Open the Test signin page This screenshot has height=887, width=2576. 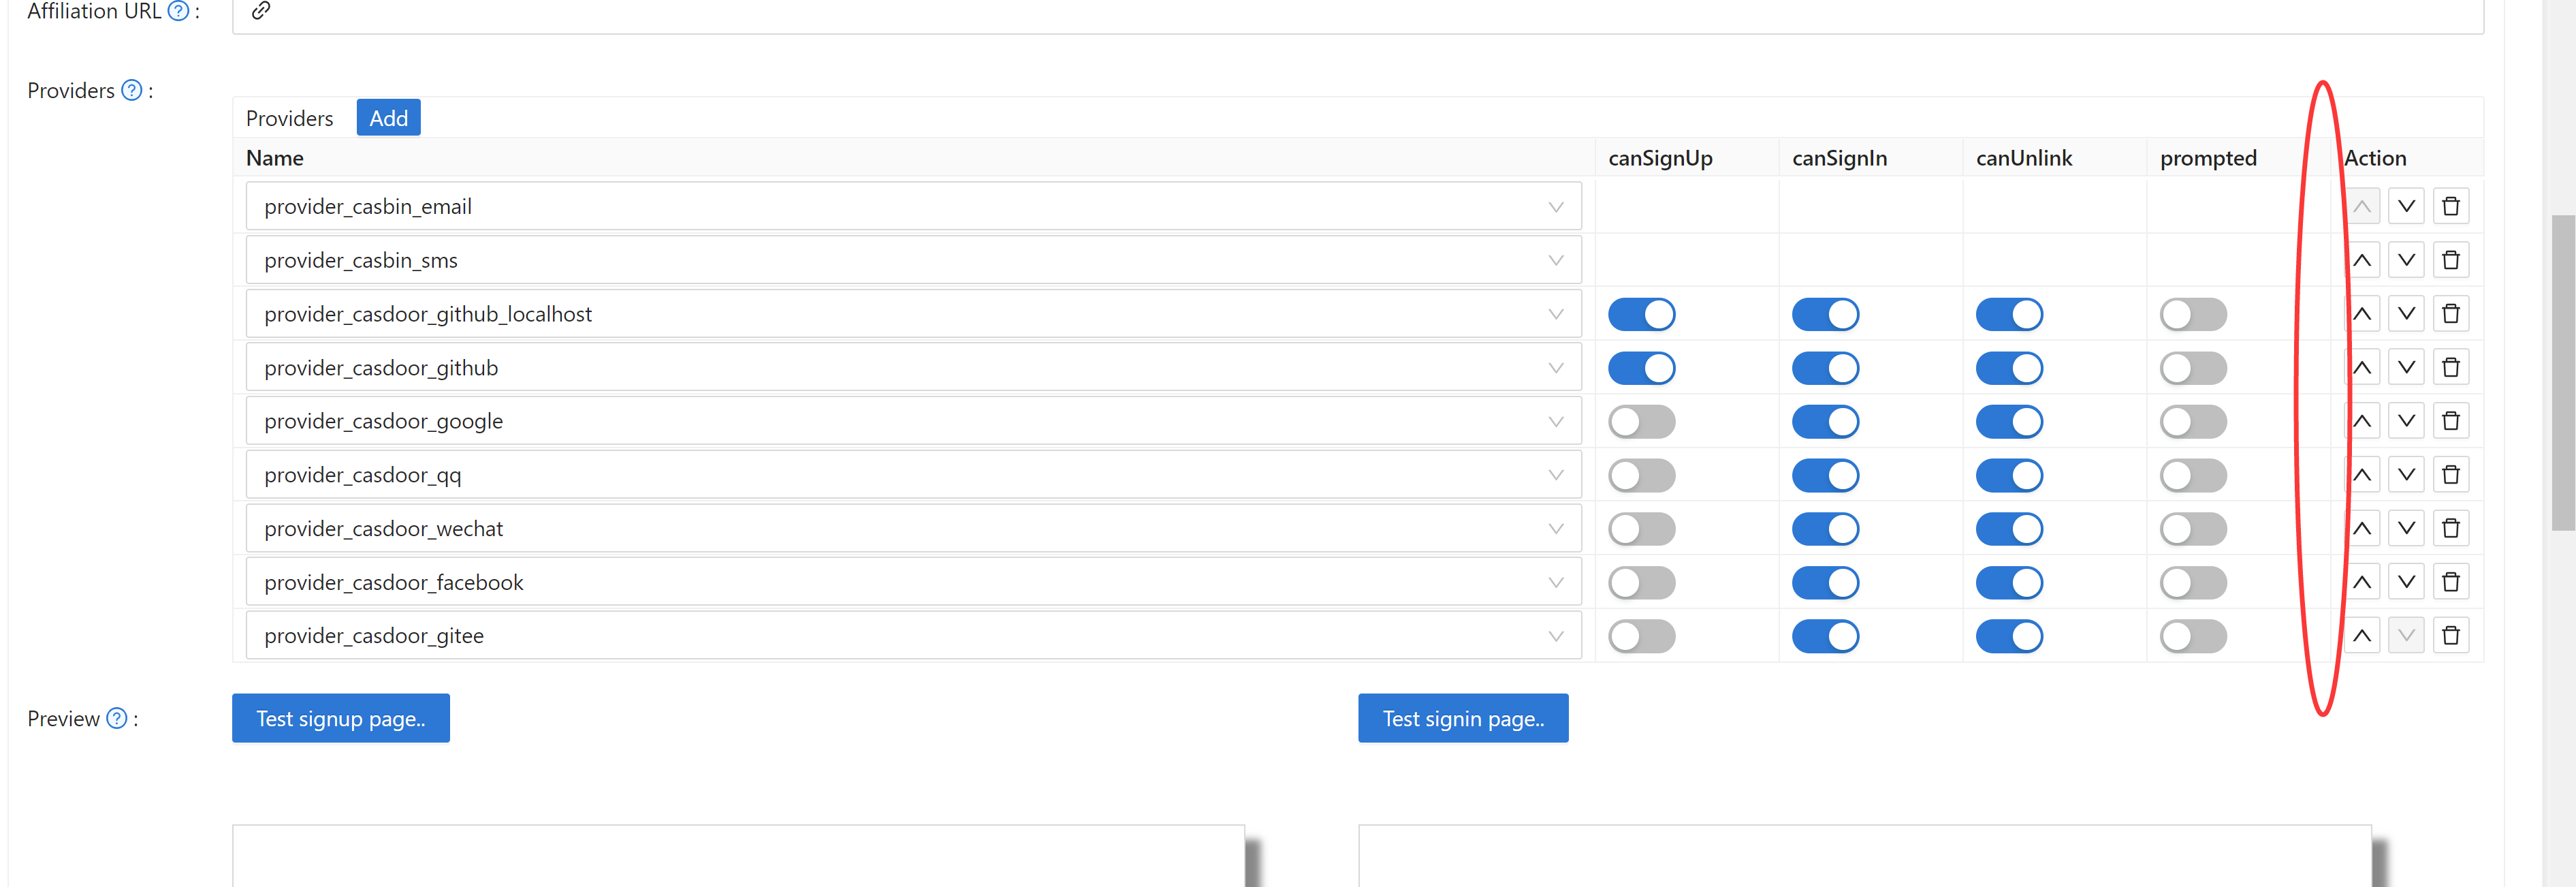(1463, 718)
